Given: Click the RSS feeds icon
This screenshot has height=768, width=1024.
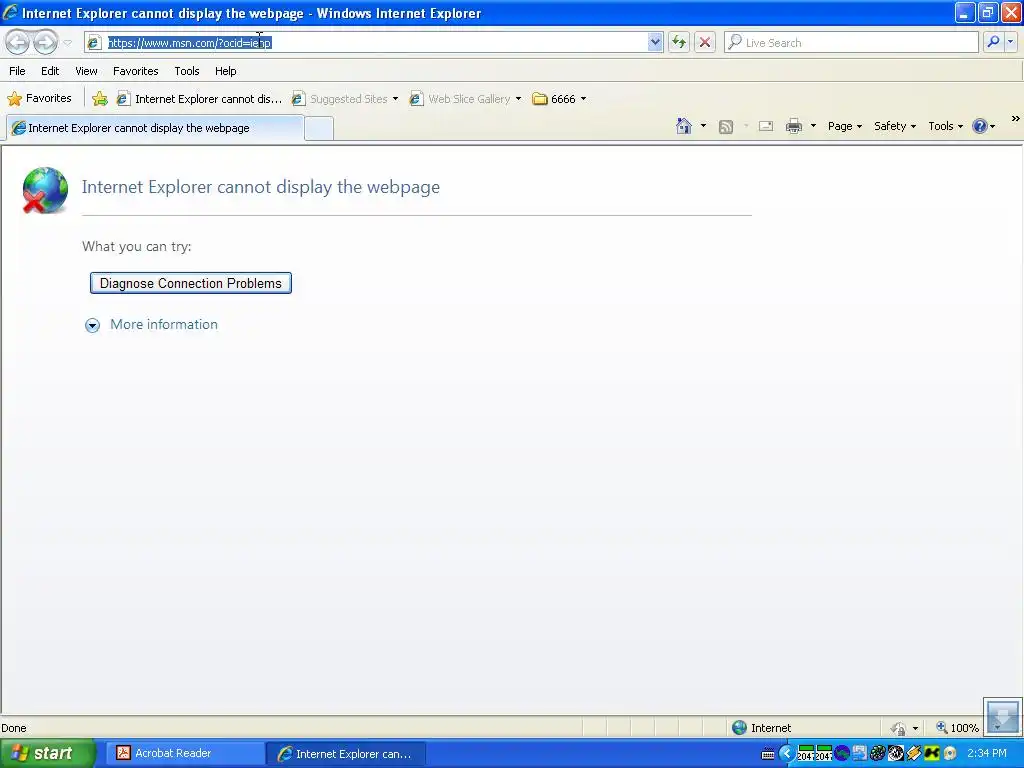Looking at the screenshot, I should click(726, 127).
